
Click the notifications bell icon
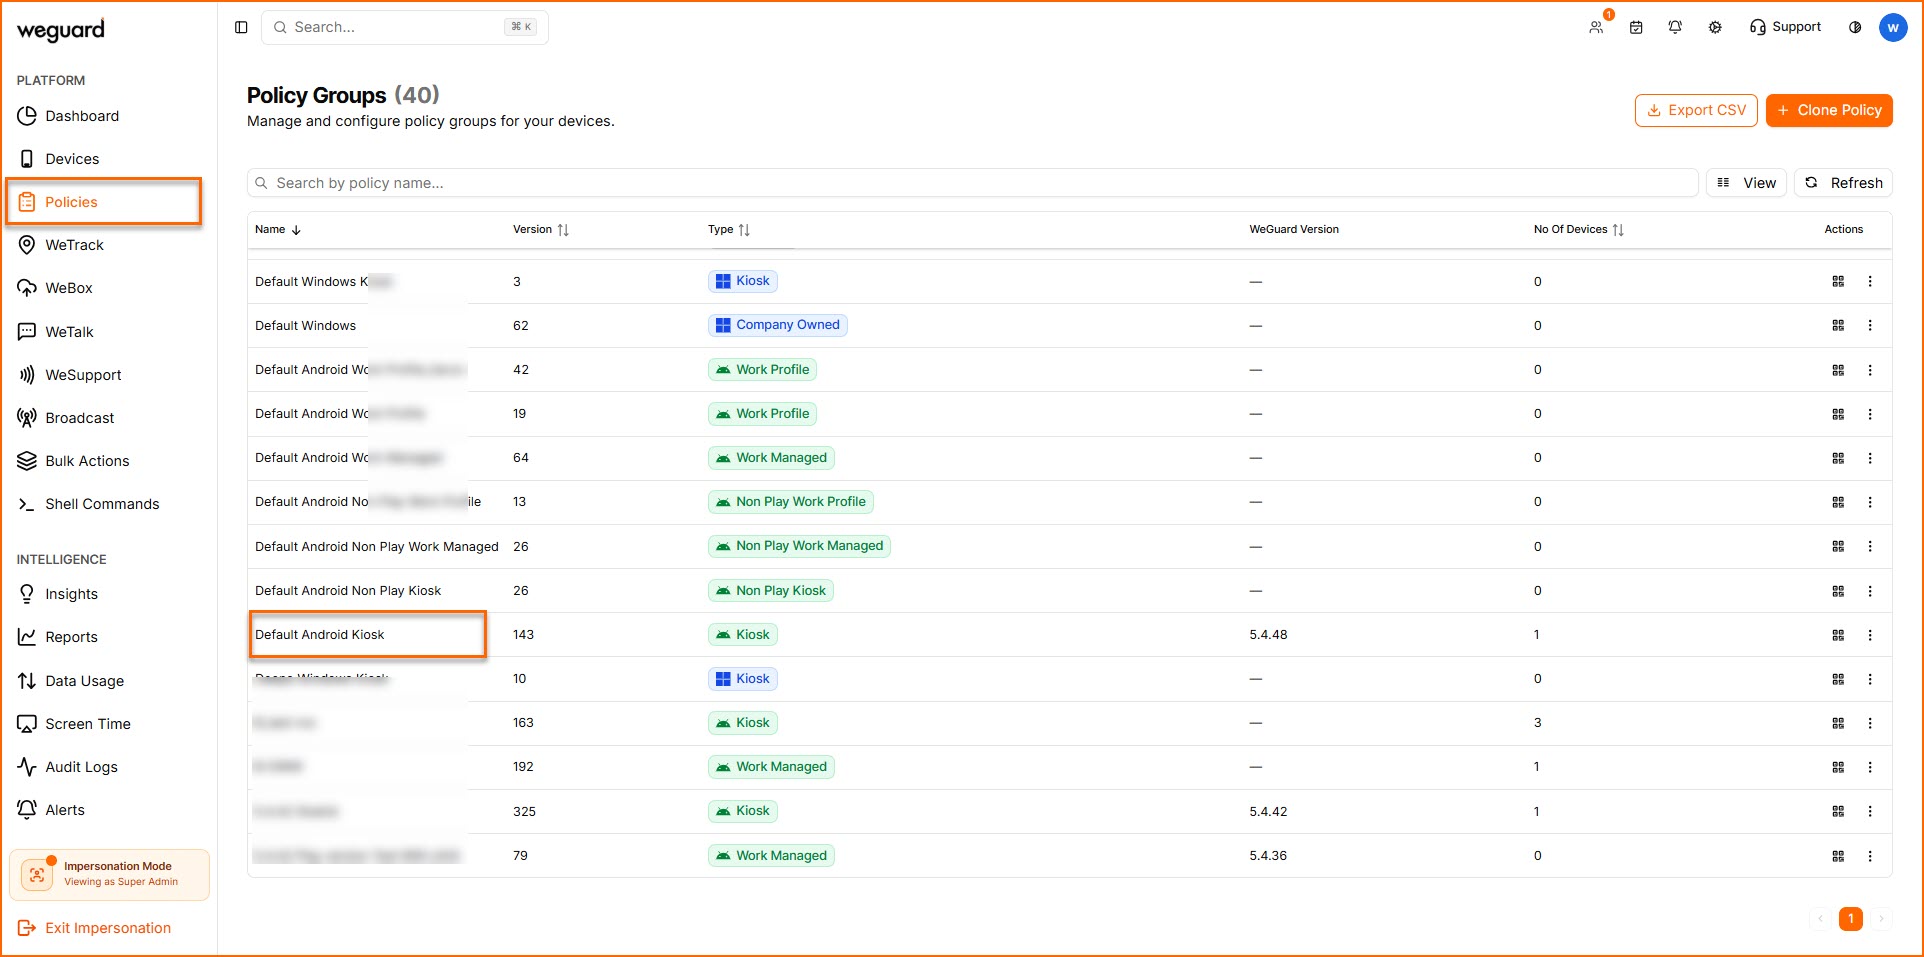coord(1675,27)
